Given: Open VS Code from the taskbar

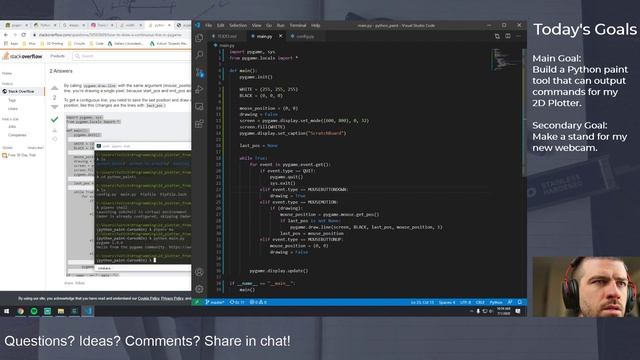Looking at the screenshot, I should (88, 311).
